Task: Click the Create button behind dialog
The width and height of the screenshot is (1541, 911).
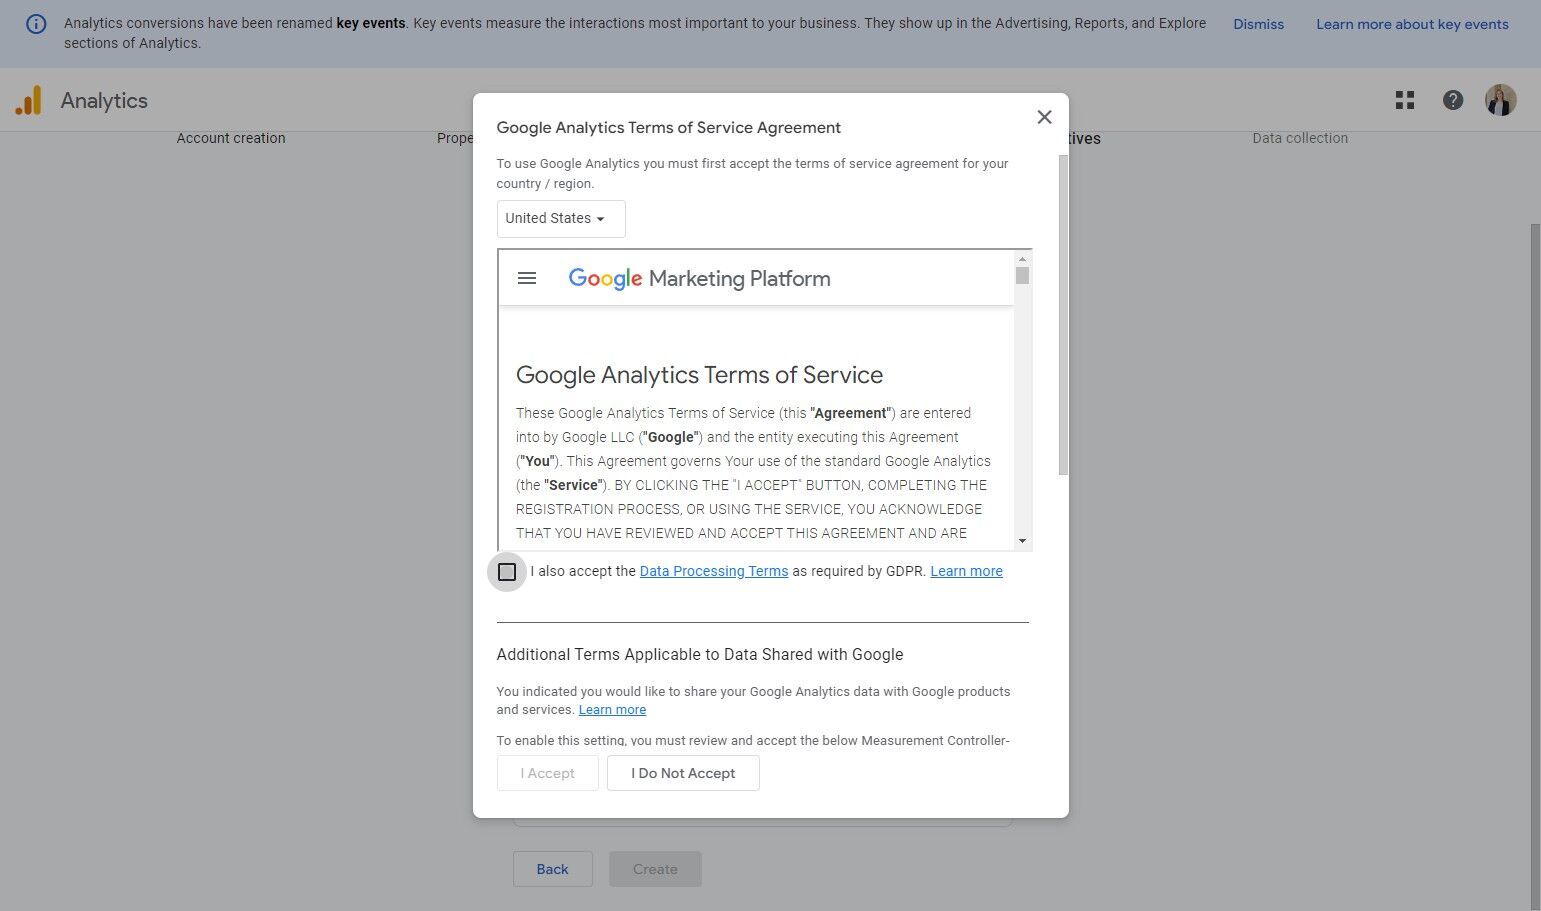Action: [x=655, y=869]
